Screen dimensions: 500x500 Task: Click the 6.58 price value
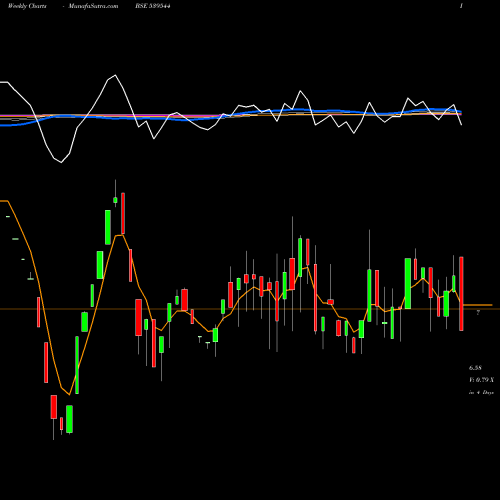coord(475,368)
